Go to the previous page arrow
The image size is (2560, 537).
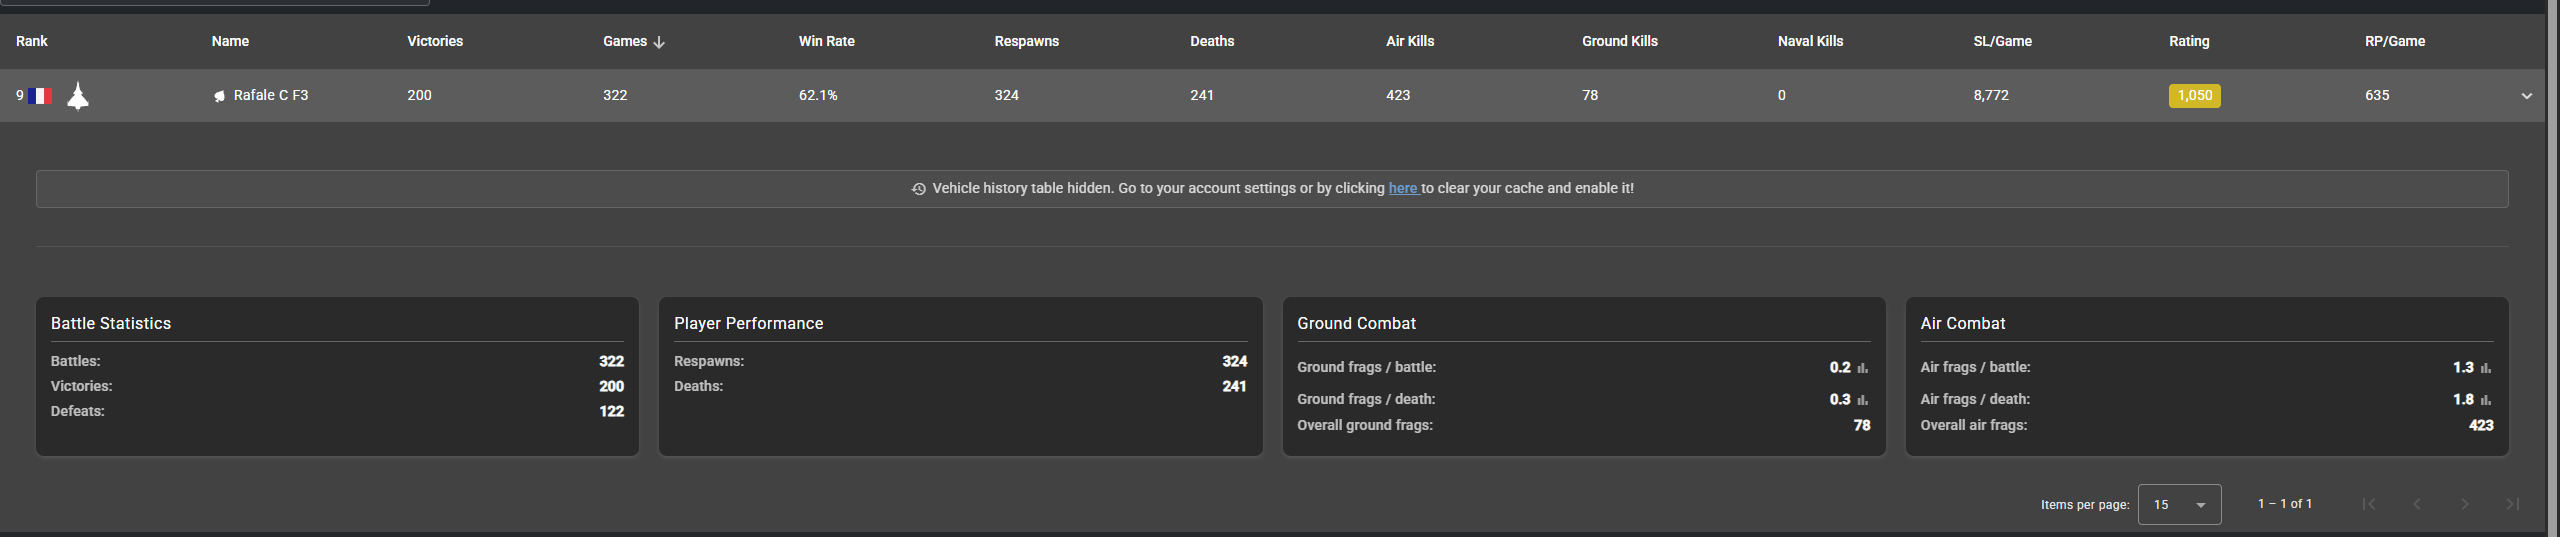point(2417,504)
